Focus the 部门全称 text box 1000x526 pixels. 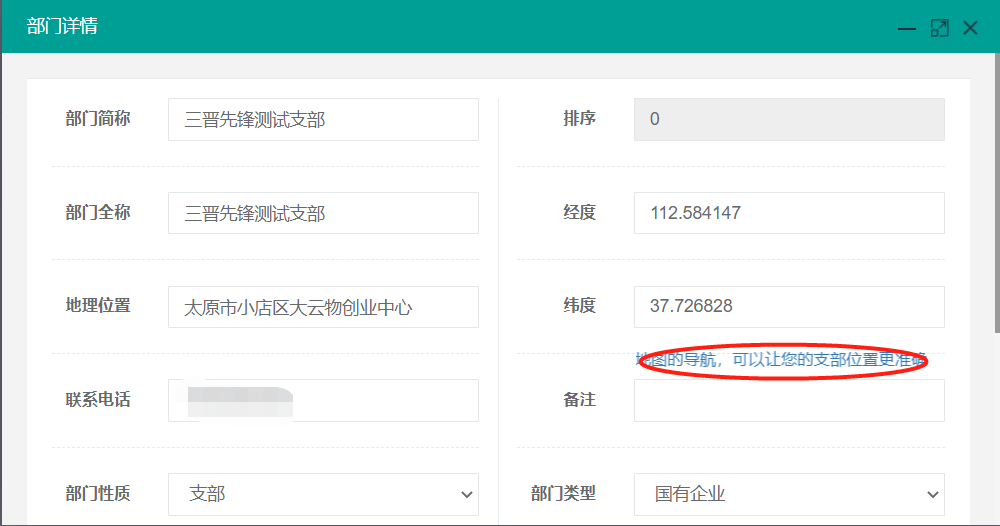coord(323,213)
